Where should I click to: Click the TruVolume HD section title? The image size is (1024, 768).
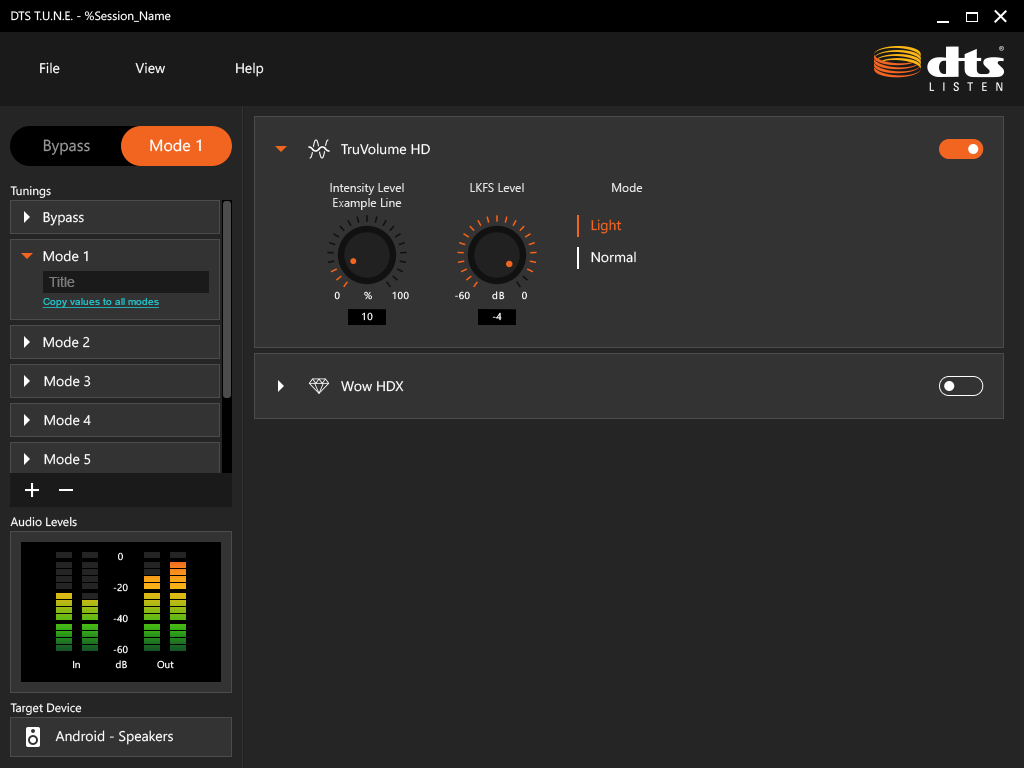coord(385,149)
